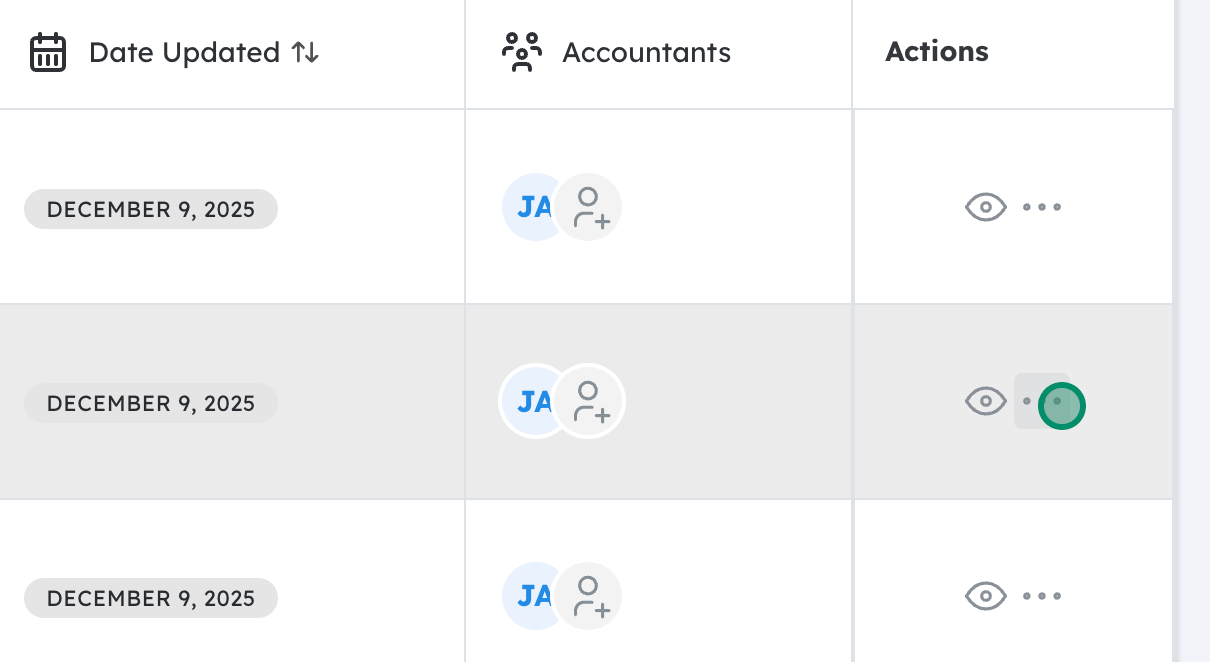Click the Date Updated header label
1210x662 pixels.
point(184,52)
